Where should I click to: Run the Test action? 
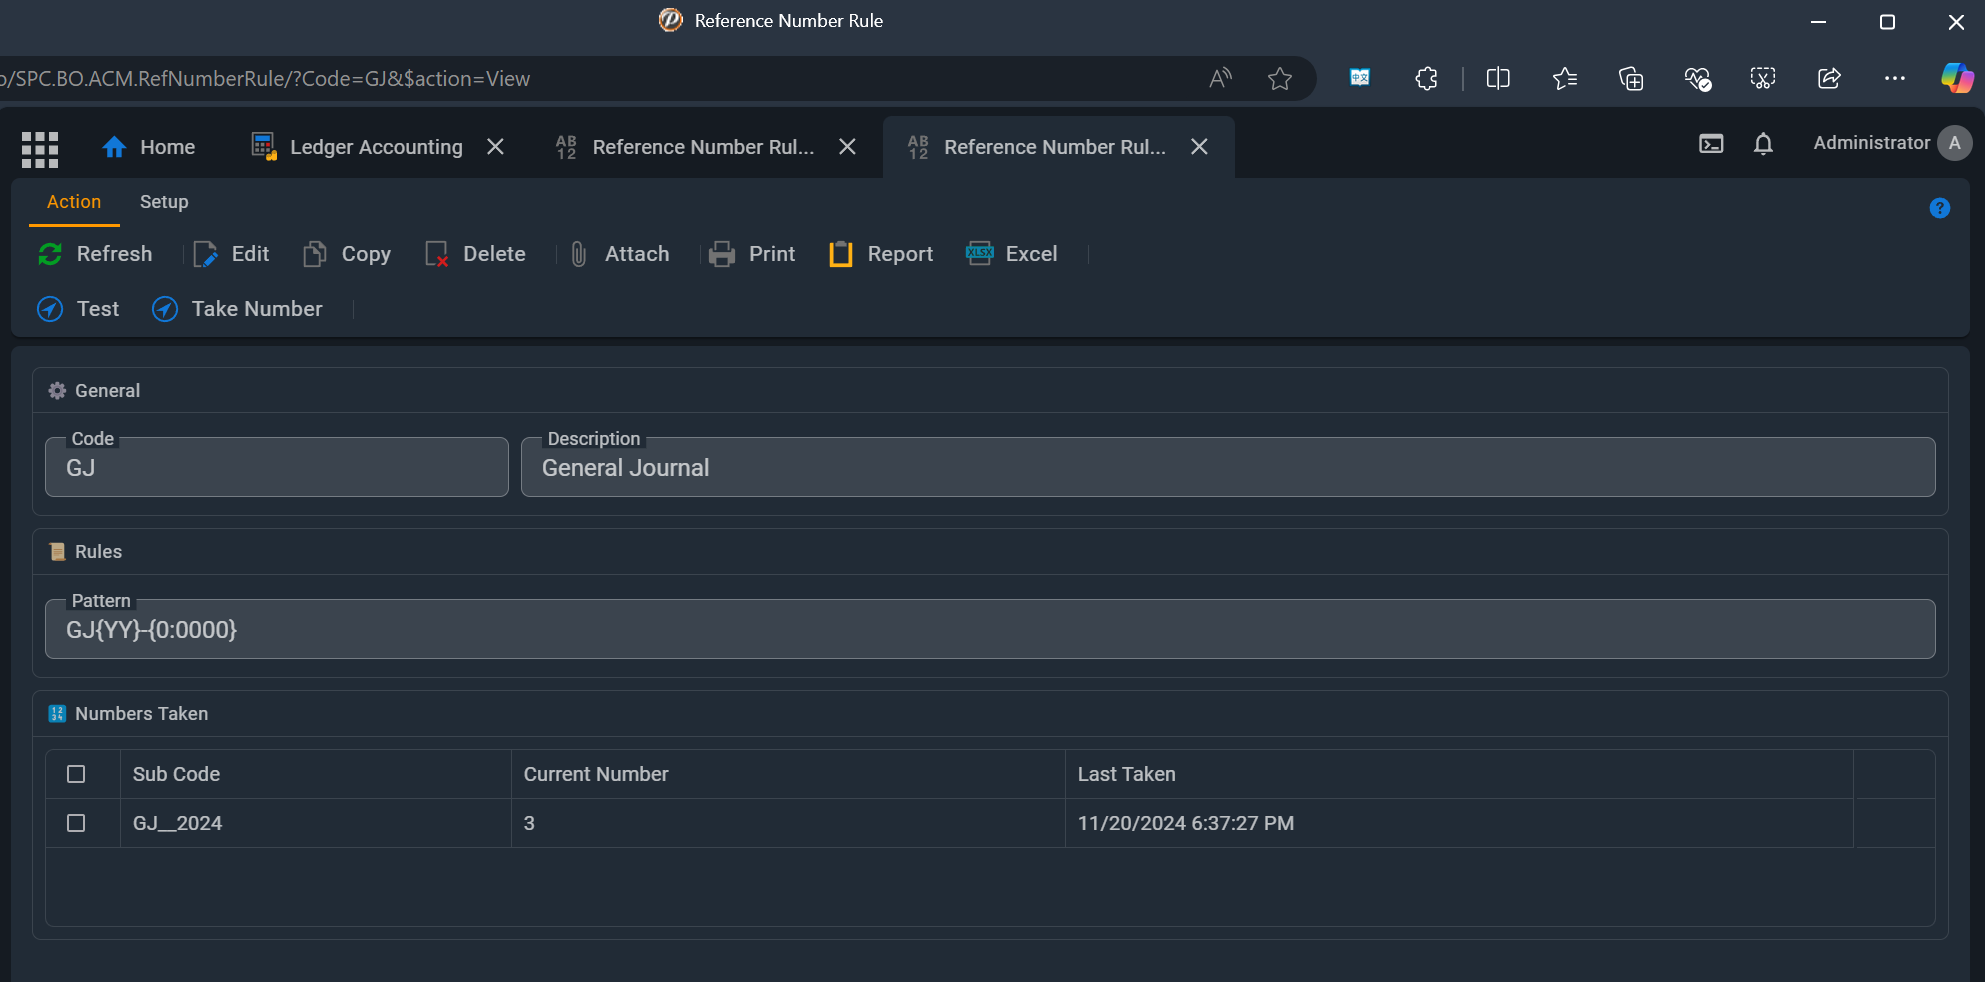[78, 309]
